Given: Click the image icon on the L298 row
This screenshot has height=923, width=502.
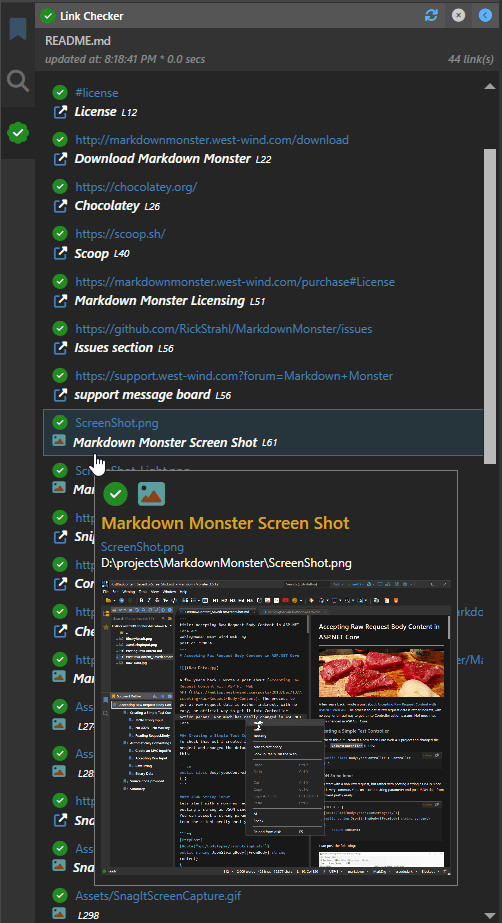Looking at the screenshot, I should coord(59,914).
